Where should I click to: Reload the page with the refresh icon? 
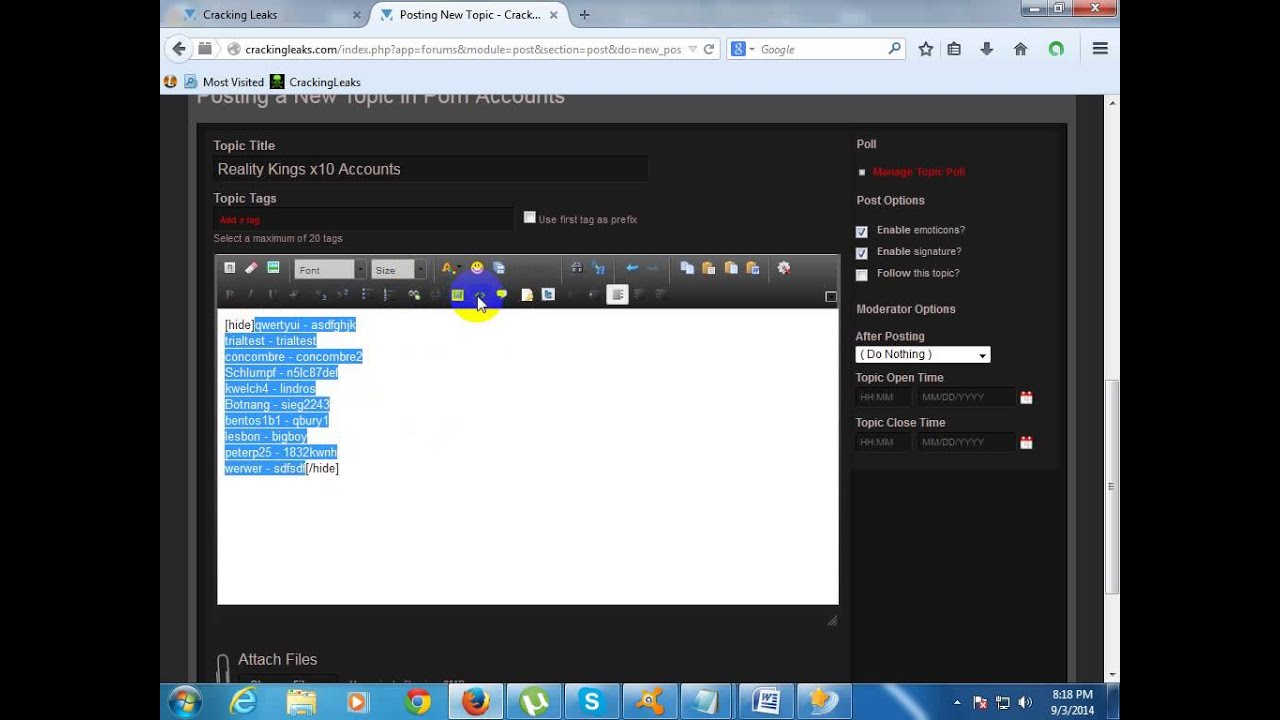point(709,48)
